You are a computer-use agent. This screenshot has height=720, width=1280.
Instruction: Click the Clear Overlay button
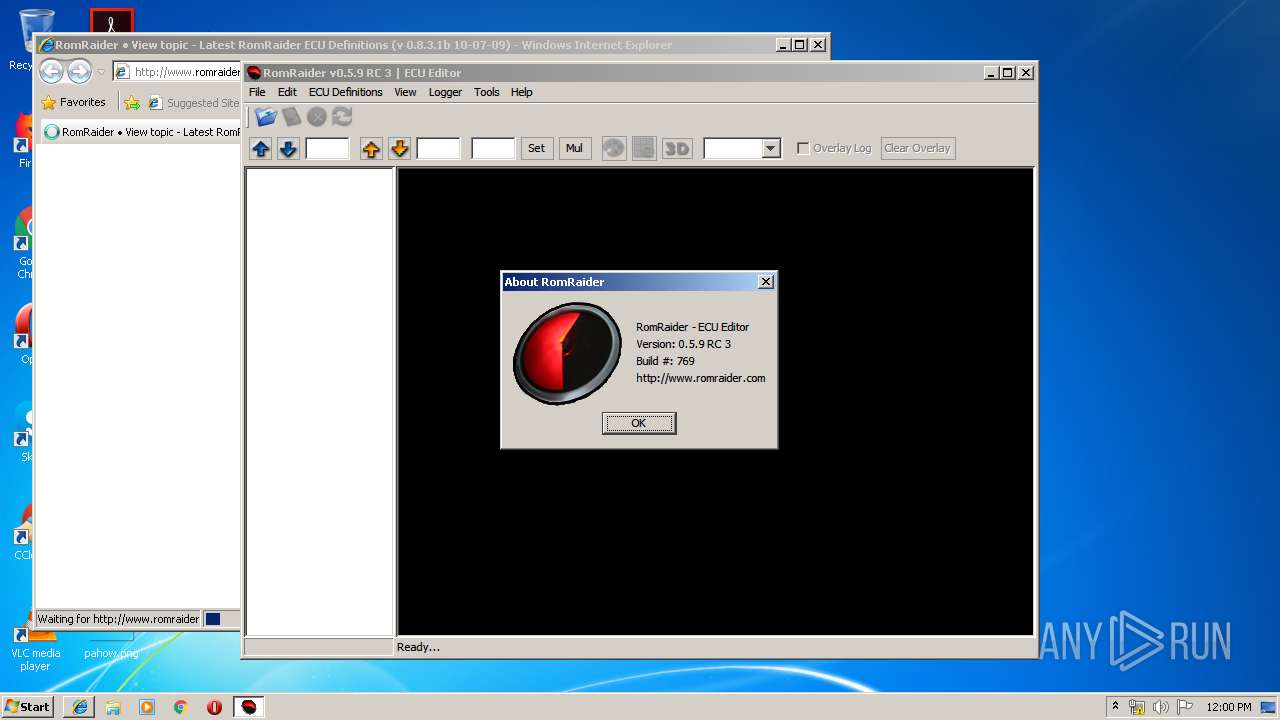pyautogui.click(x=917, y=148)
